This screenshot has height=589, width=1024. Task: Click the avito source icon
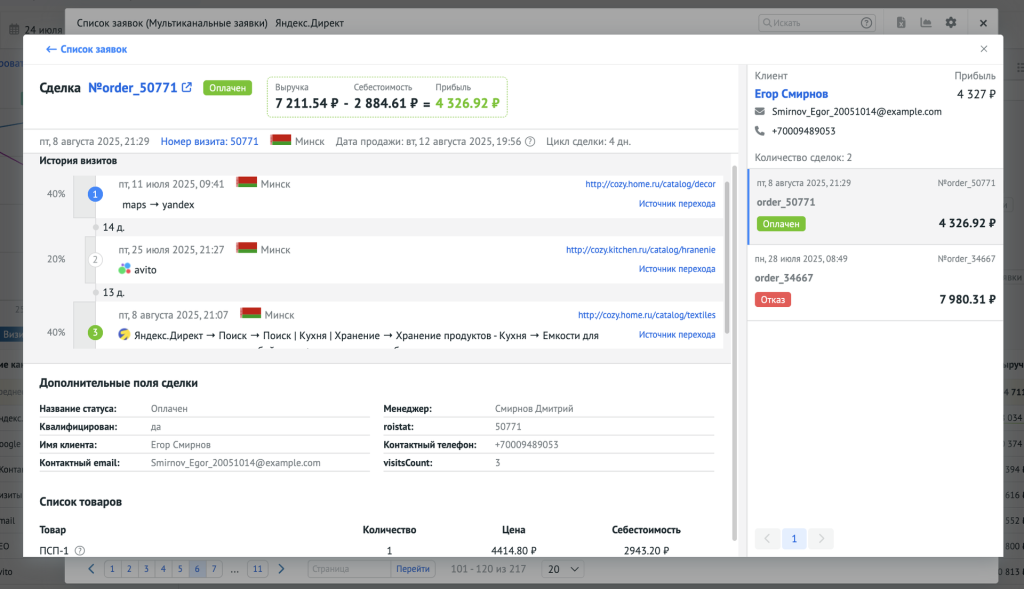click(124, 269)
